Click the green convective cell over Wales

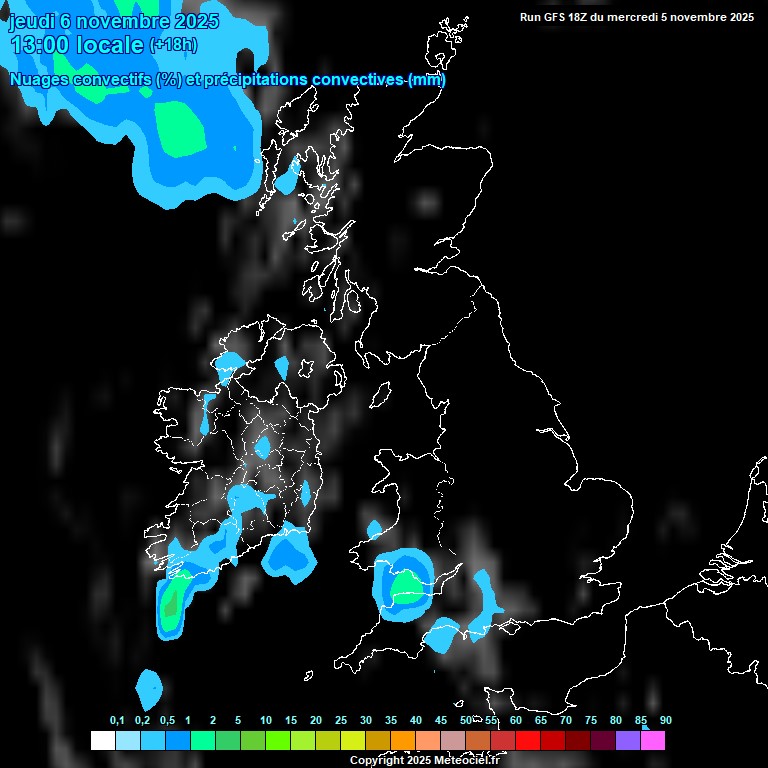[x=405, y=583]
